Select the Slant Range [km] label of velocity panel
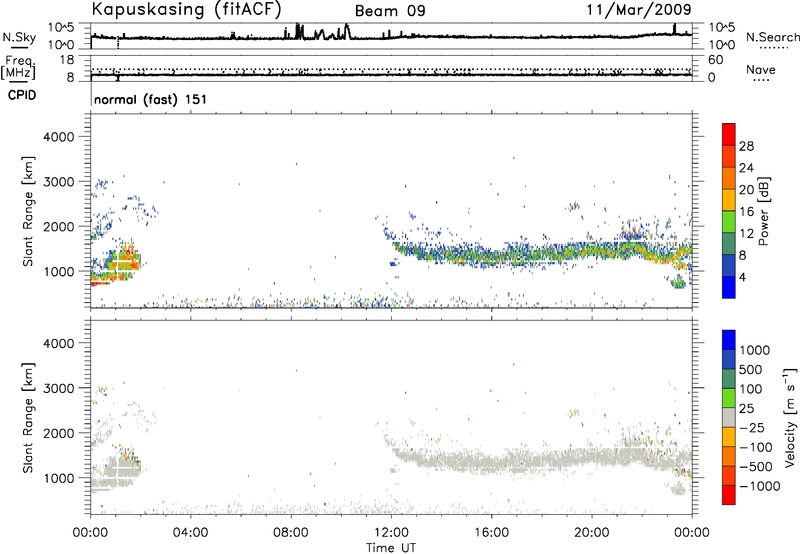 tap(28, 417)
